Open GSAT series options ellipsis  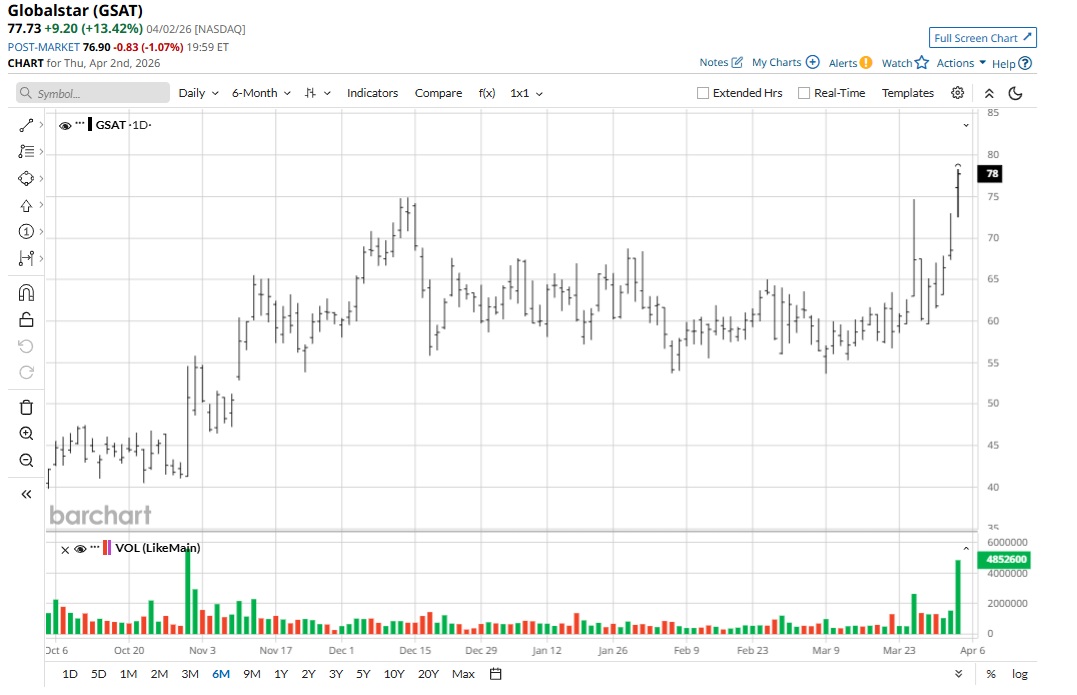(x=80, y=124)
